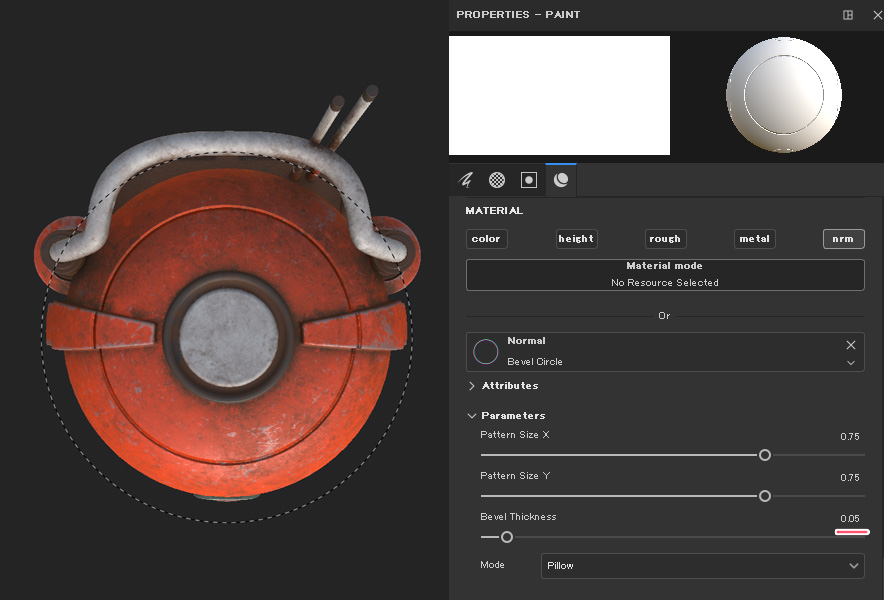Expand the Normal resource chevron
This screenshot has height=600, width=884.
(x=851, y=363)
